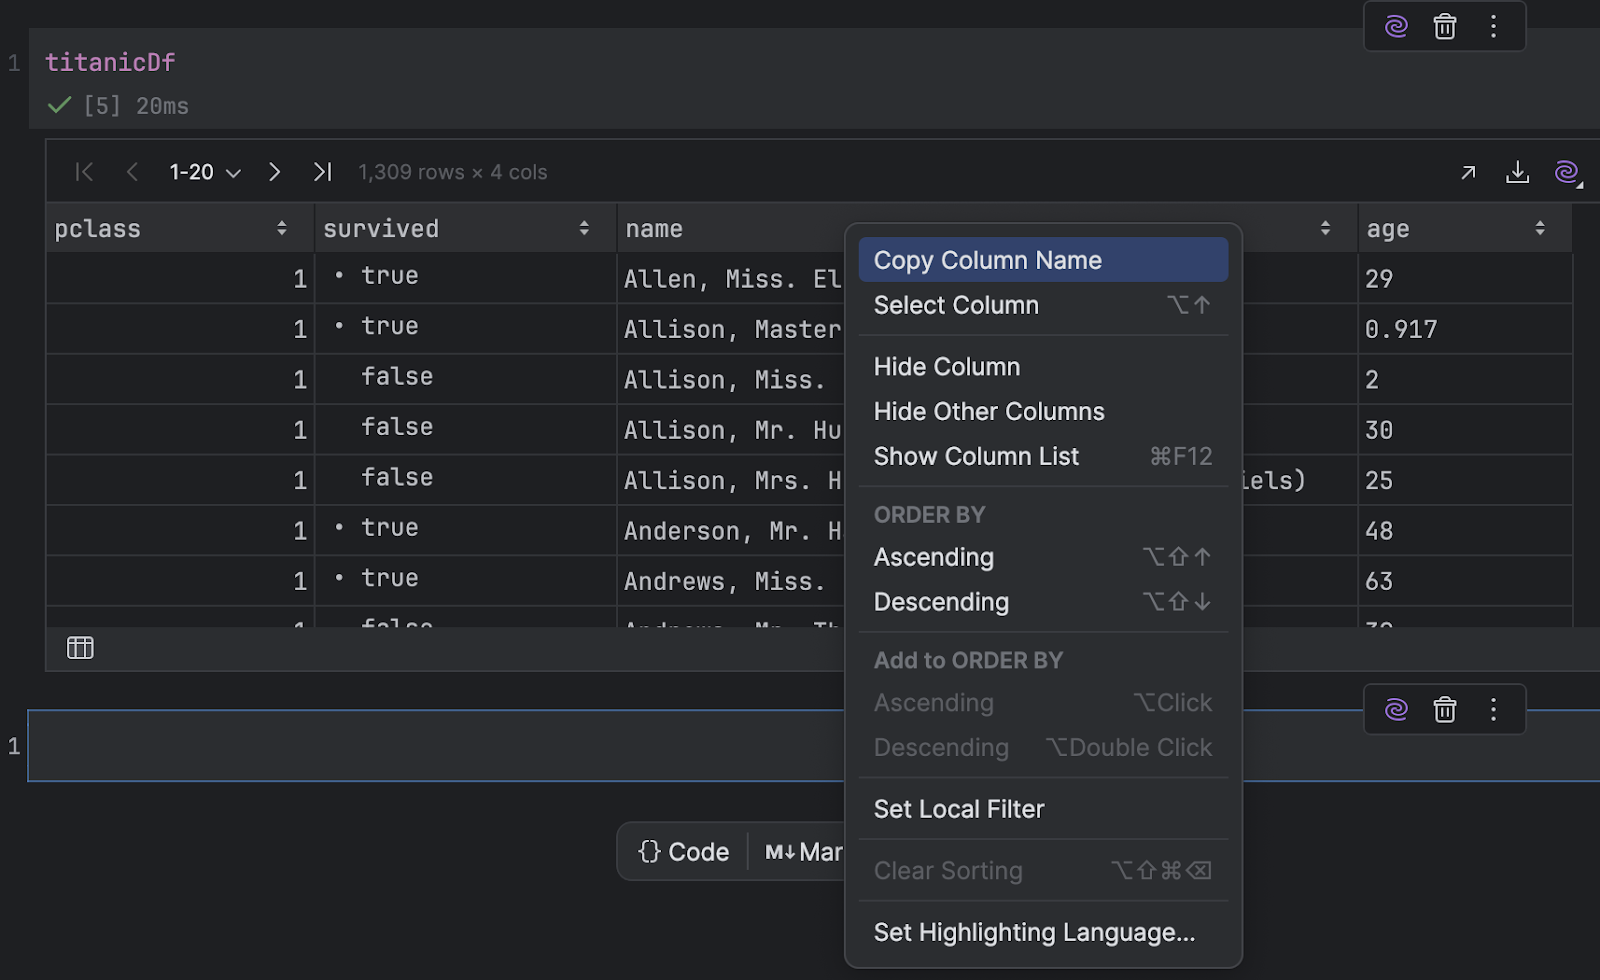Open more options for the titanicDf cell
1600x980 pixels.
1493,26
